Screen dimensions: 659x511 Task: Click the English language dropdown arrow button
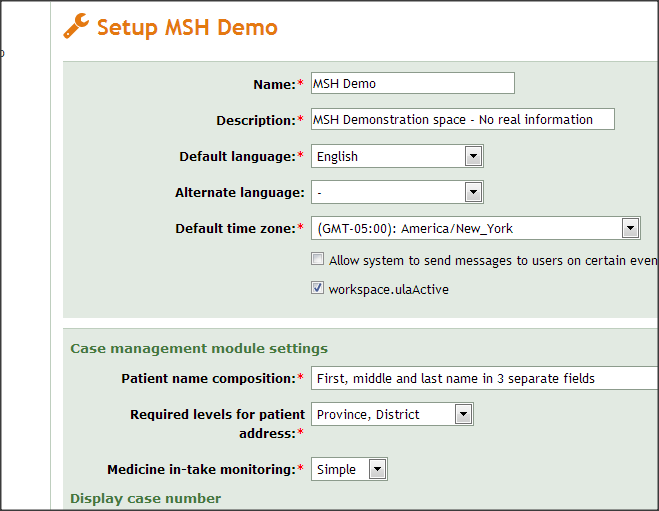474,156
